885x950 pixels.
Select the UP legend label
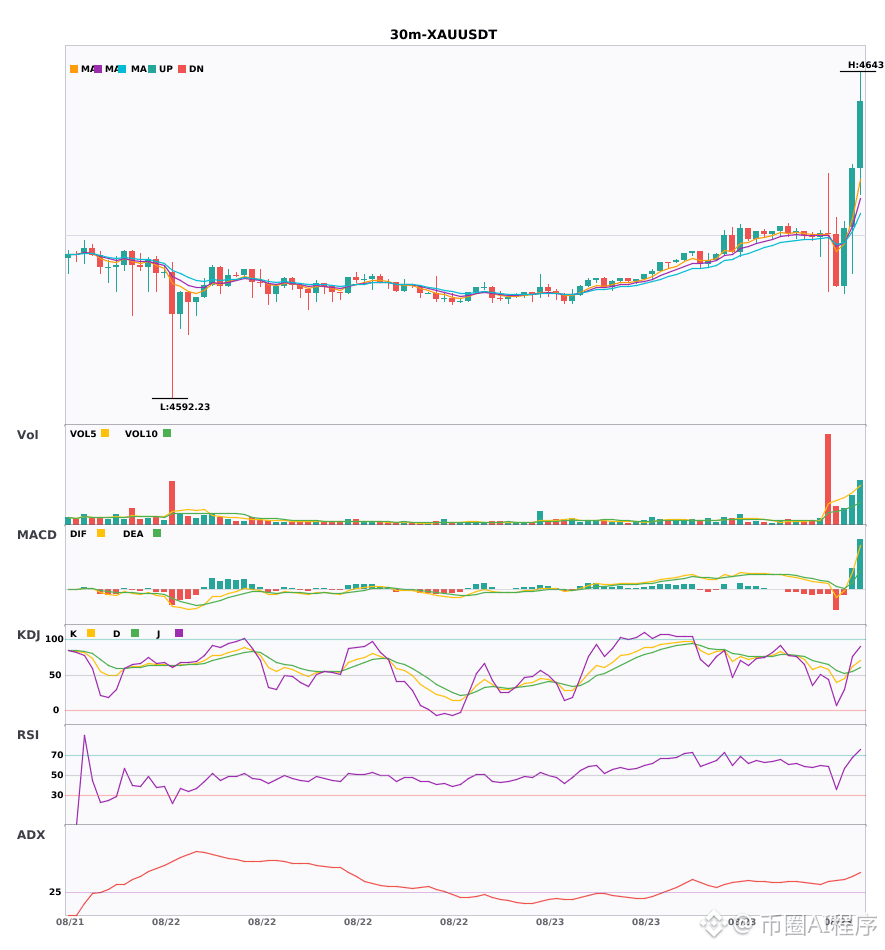166,69
